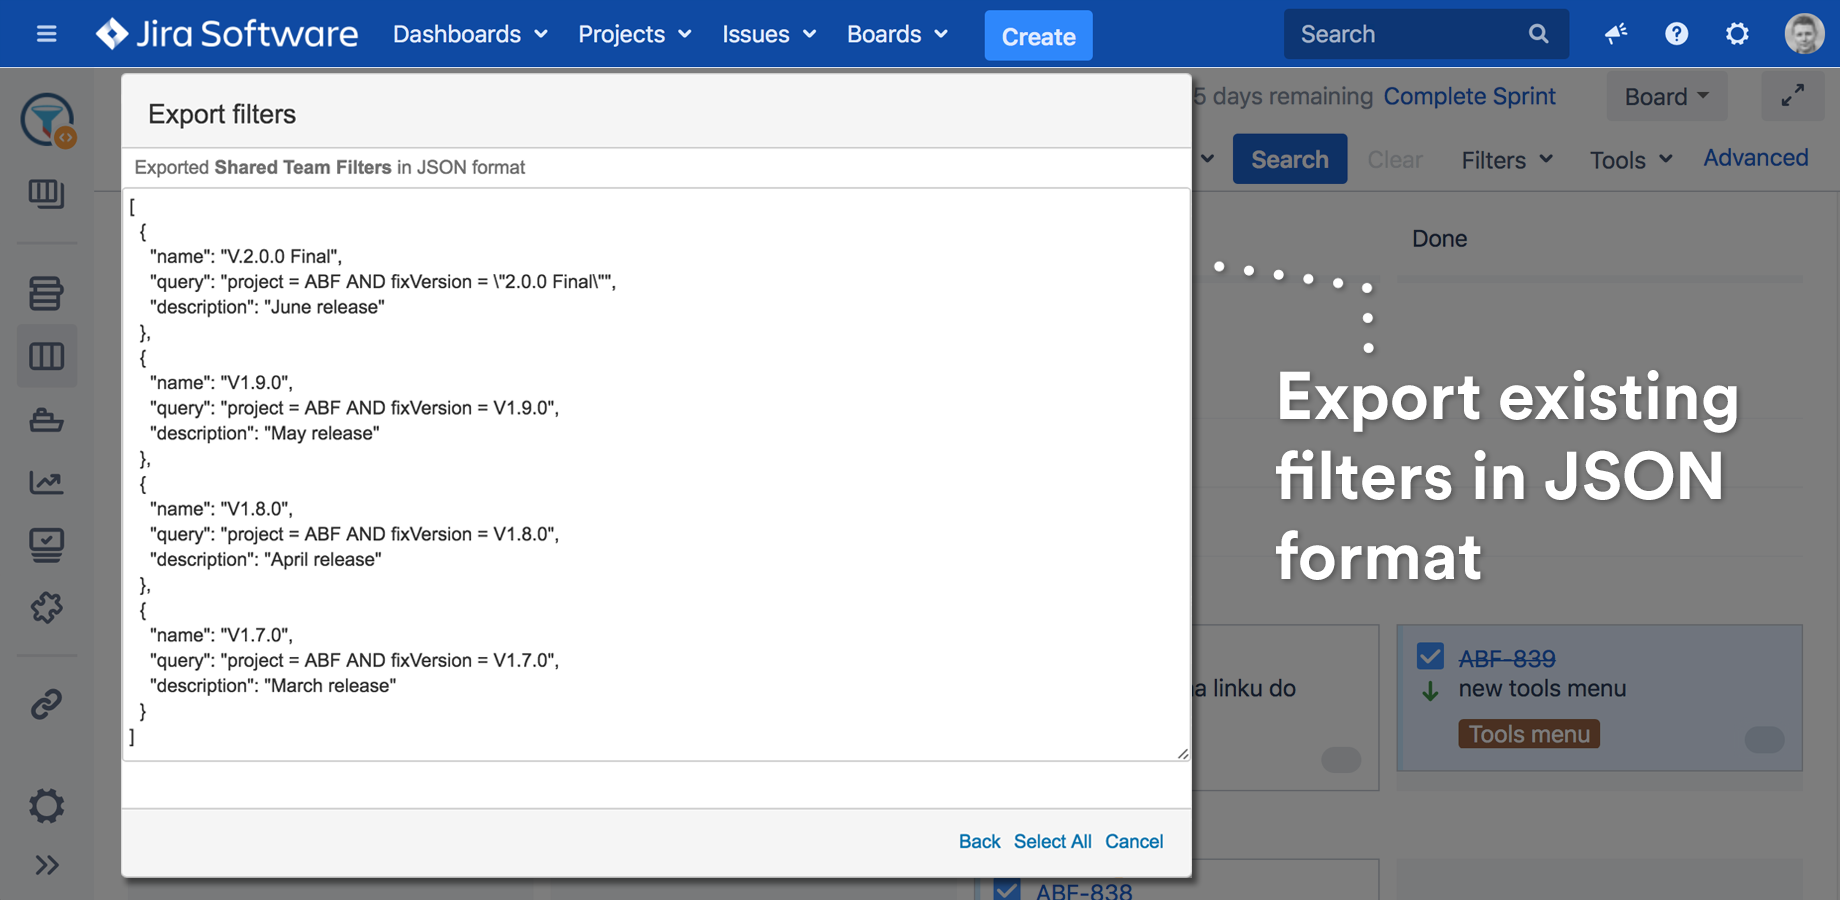The width and height of the screenshot is (1840, 900).
Task: Open the hamburger navigation menu
Action: click(46, 34)
